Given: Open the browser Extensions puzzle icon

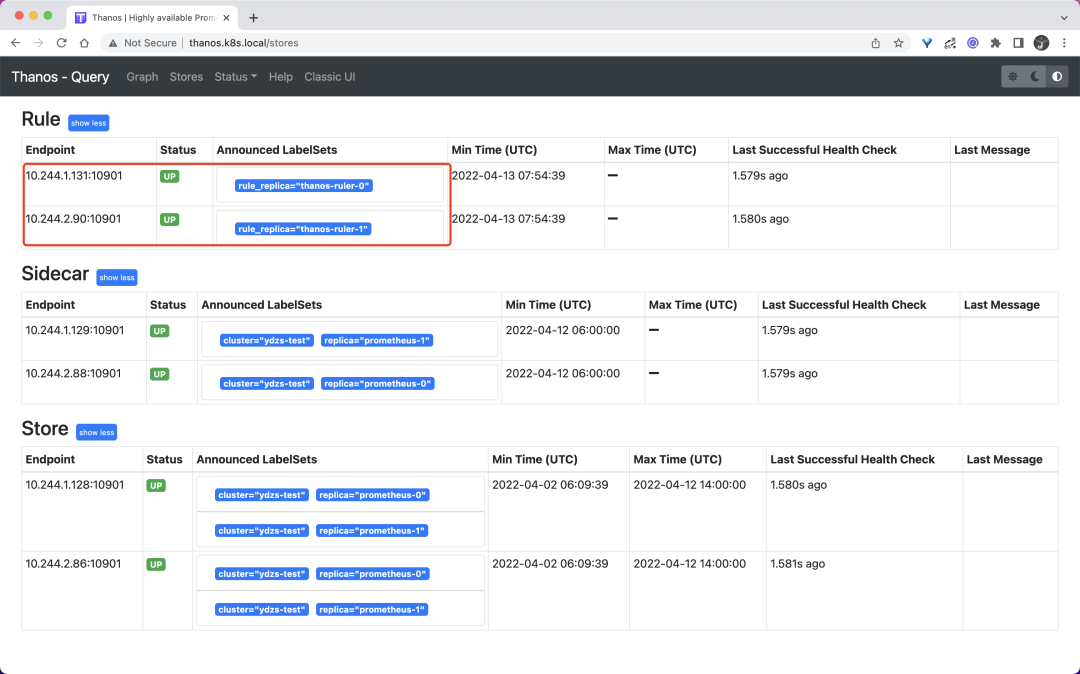Looking at the screenshot, I should coord(995,43).
